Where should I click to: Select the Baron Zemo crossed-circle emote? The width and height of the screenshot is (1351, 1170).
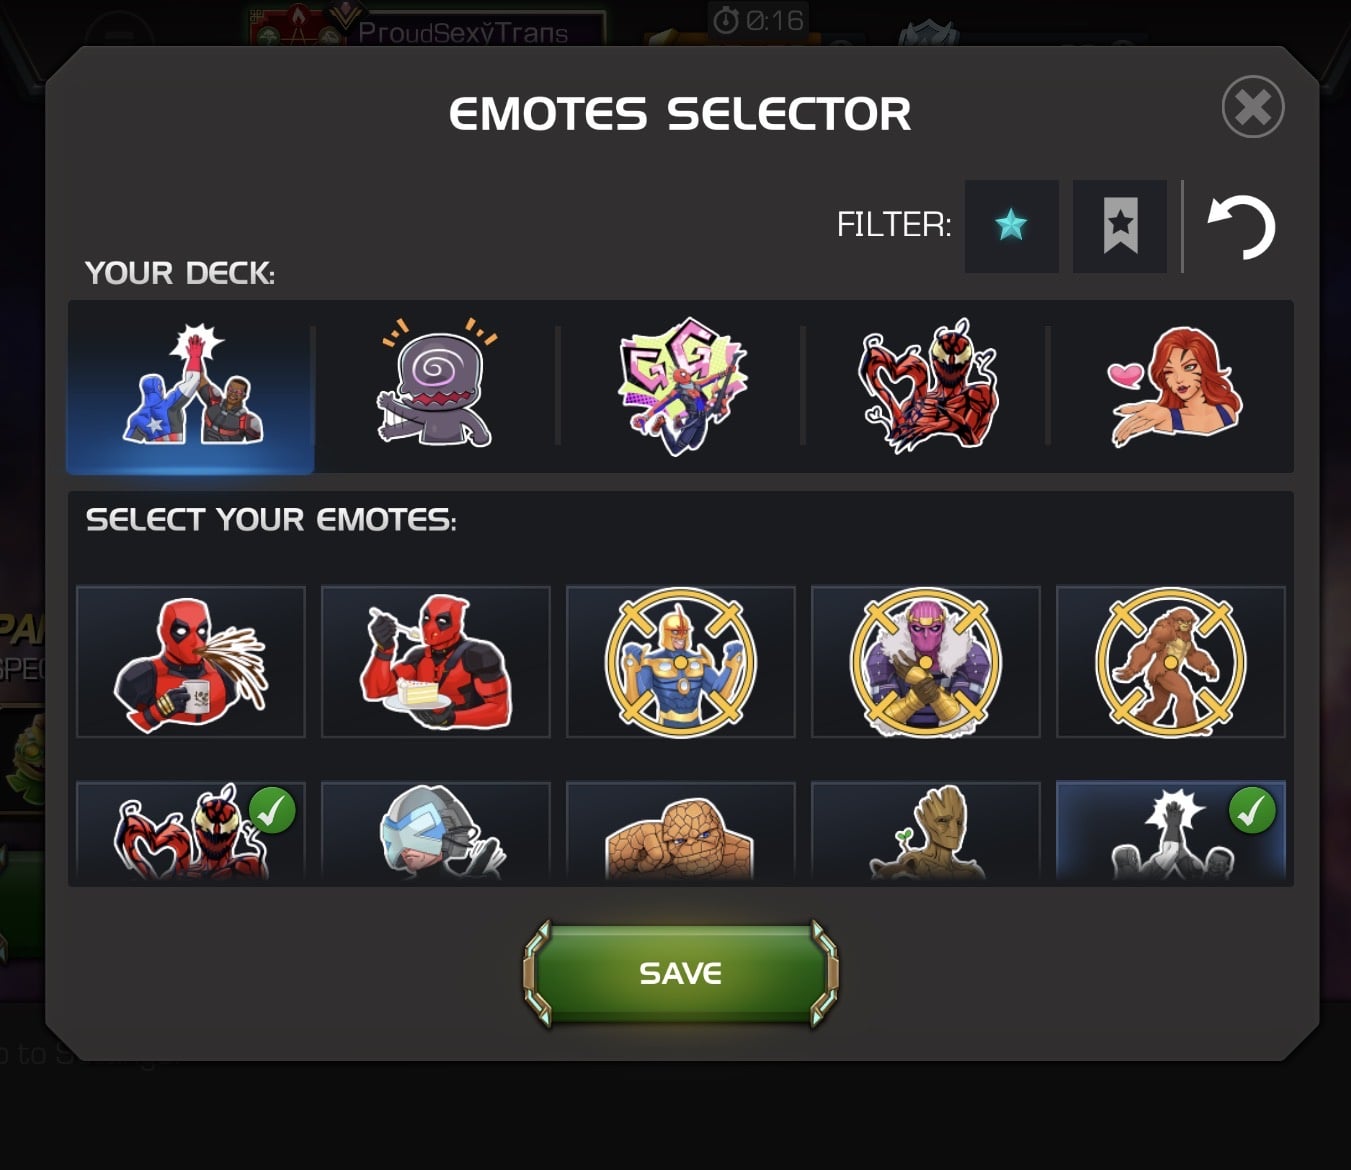point(926,662)
